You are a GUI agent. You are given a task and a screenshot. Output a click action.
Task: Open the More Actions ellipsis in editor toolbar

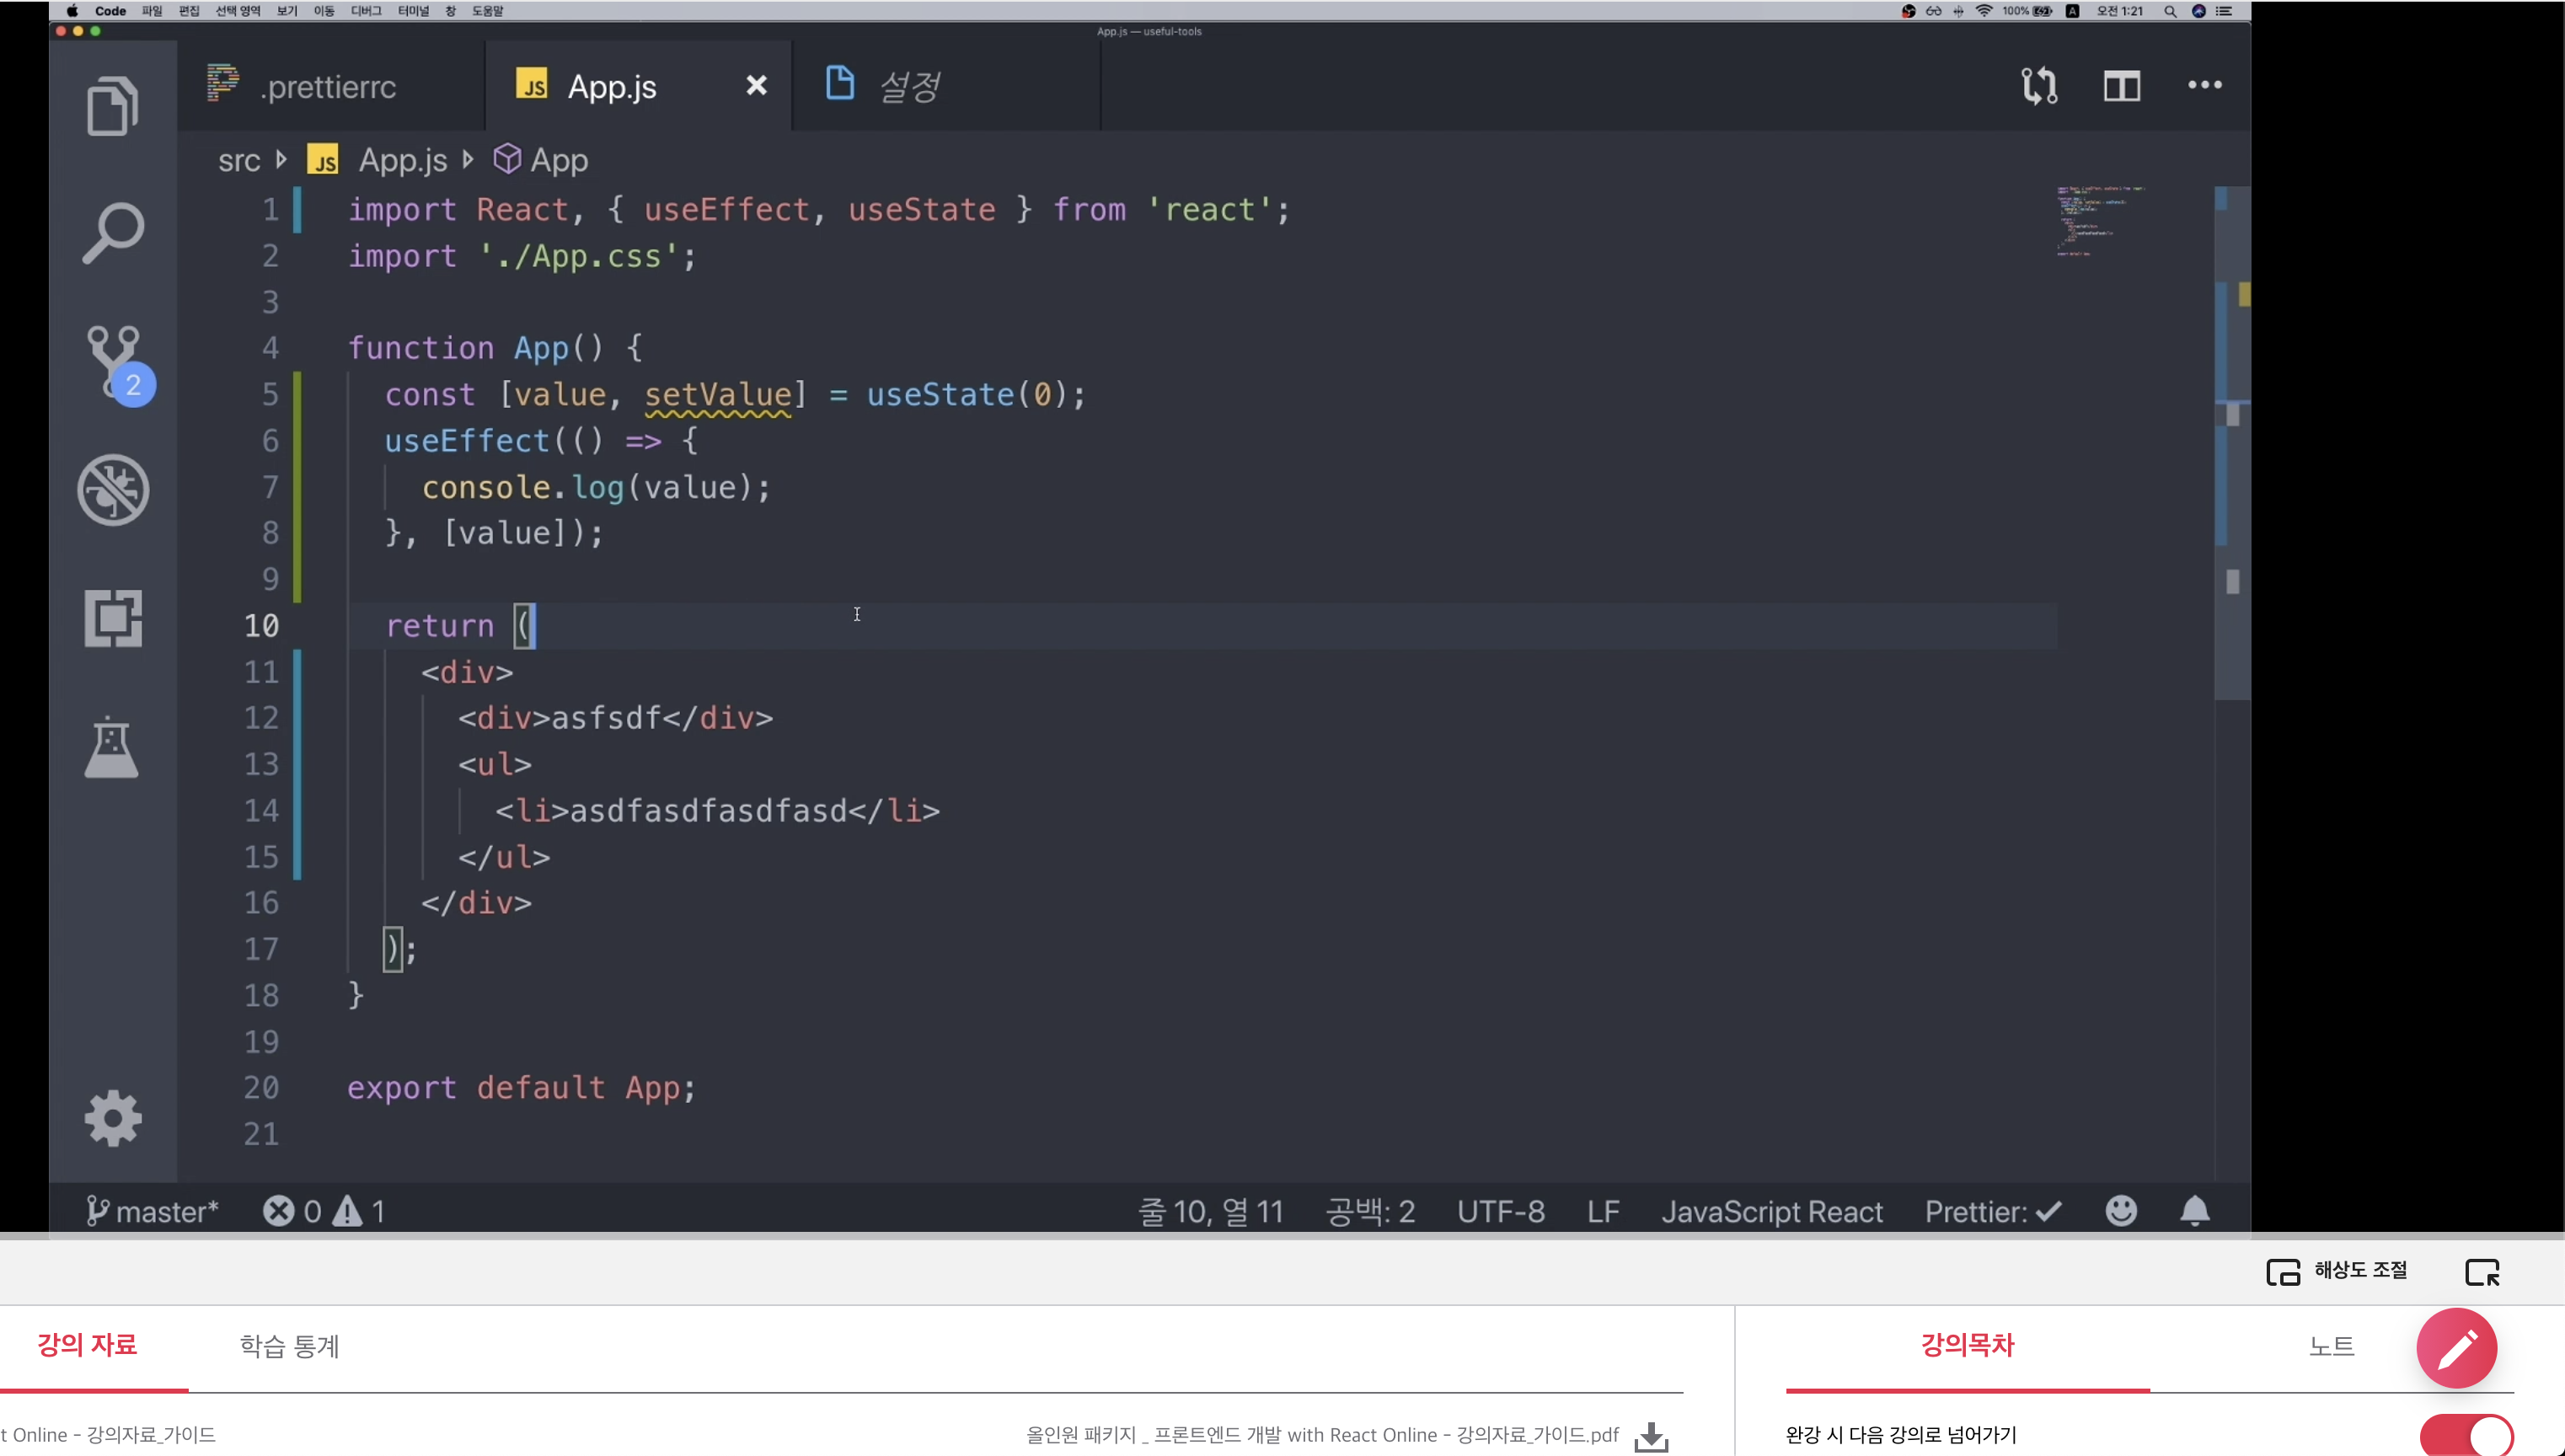click(x=2204, y=86)
